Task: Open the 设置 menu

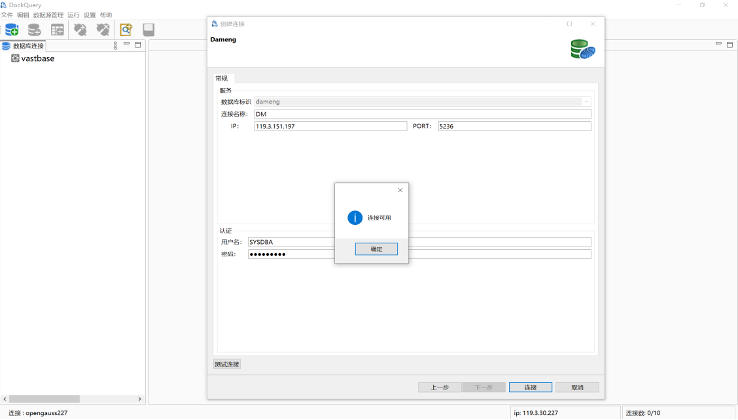Action: (x=89, y=15)
